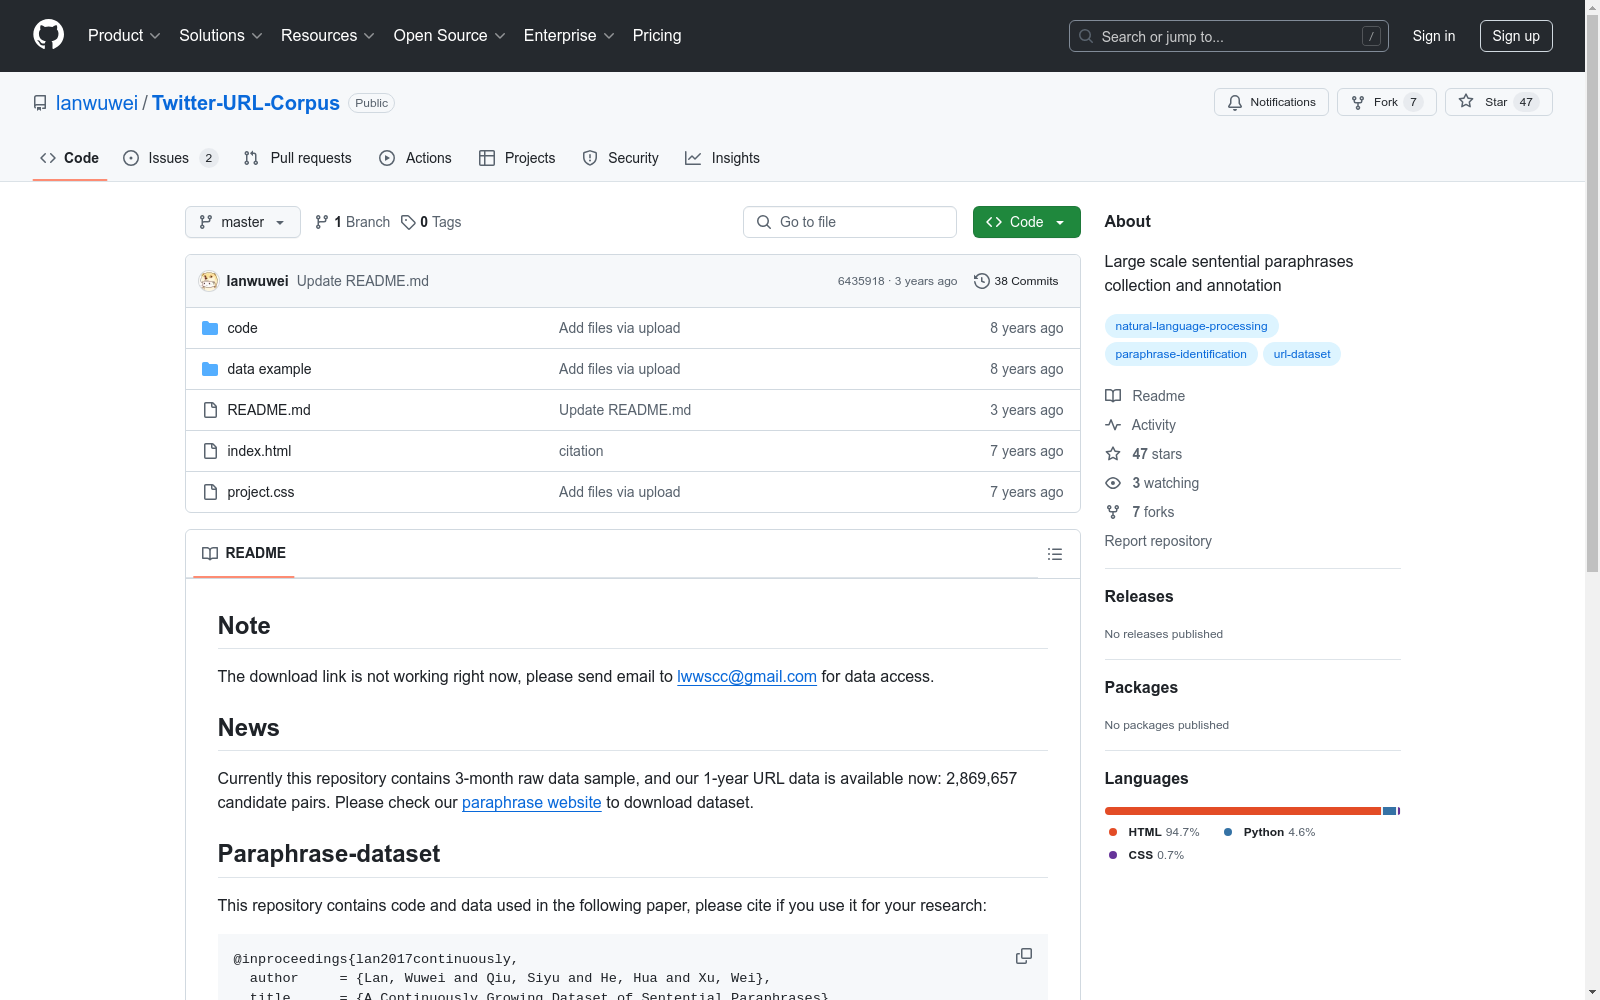The image size is (1600, 1000).
Task: Click the Sign up button
Action: click(1516, 36)
